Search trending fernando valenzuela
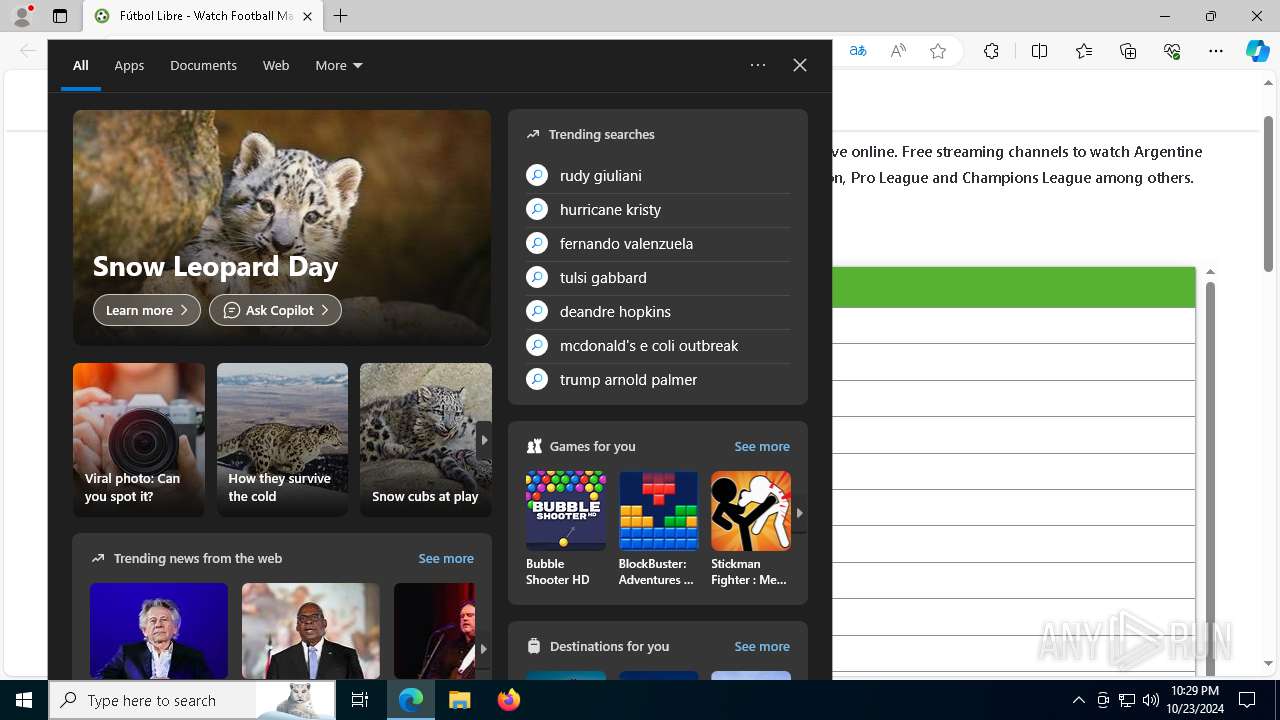The height and width of the screenshot is (720, 1280). [658, 243]
